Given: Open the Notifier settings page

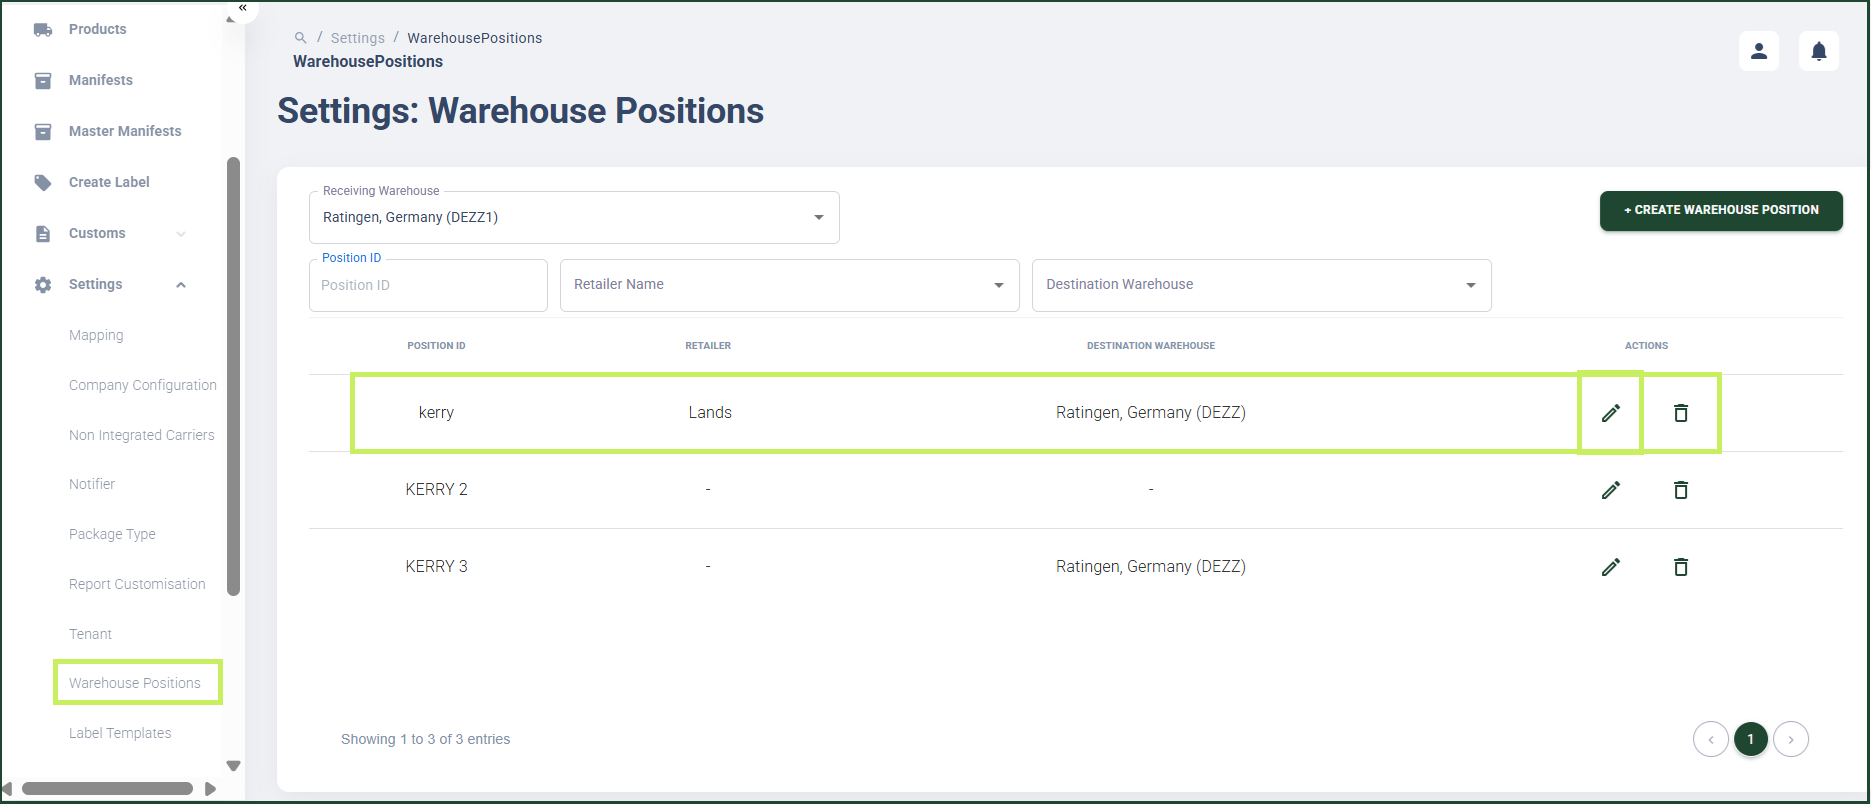Looking at the screenshot, I should pyautogui.click(x=92, y=484).
